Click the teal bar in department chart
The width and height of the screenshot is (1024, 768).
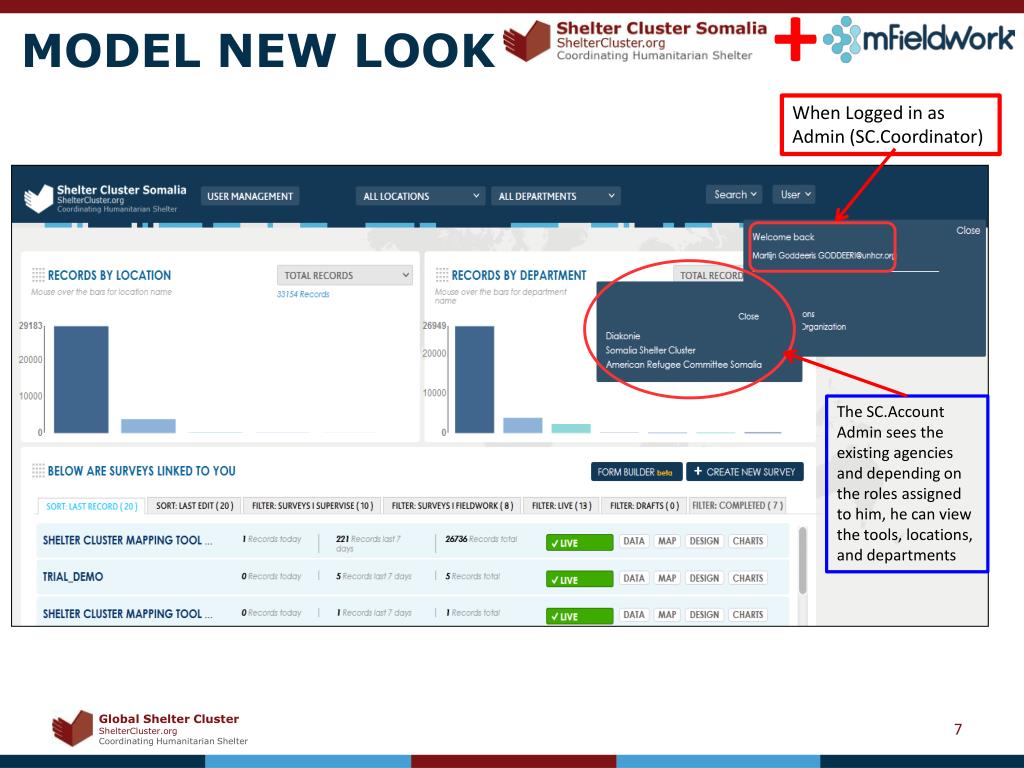click(571, 428)
